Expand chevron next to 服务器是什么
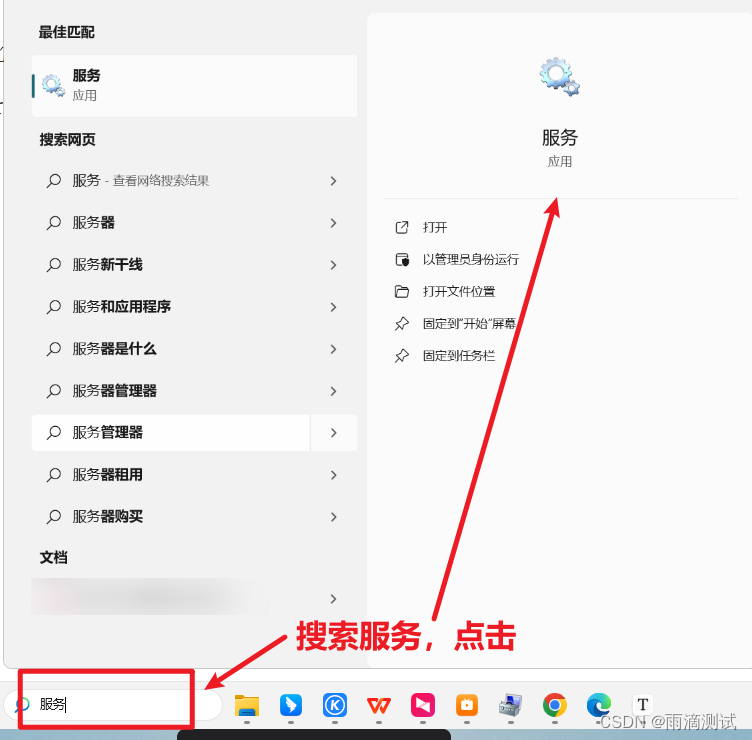Image resolution: width=752 pixels, height=740 pixels. [333, 349]
